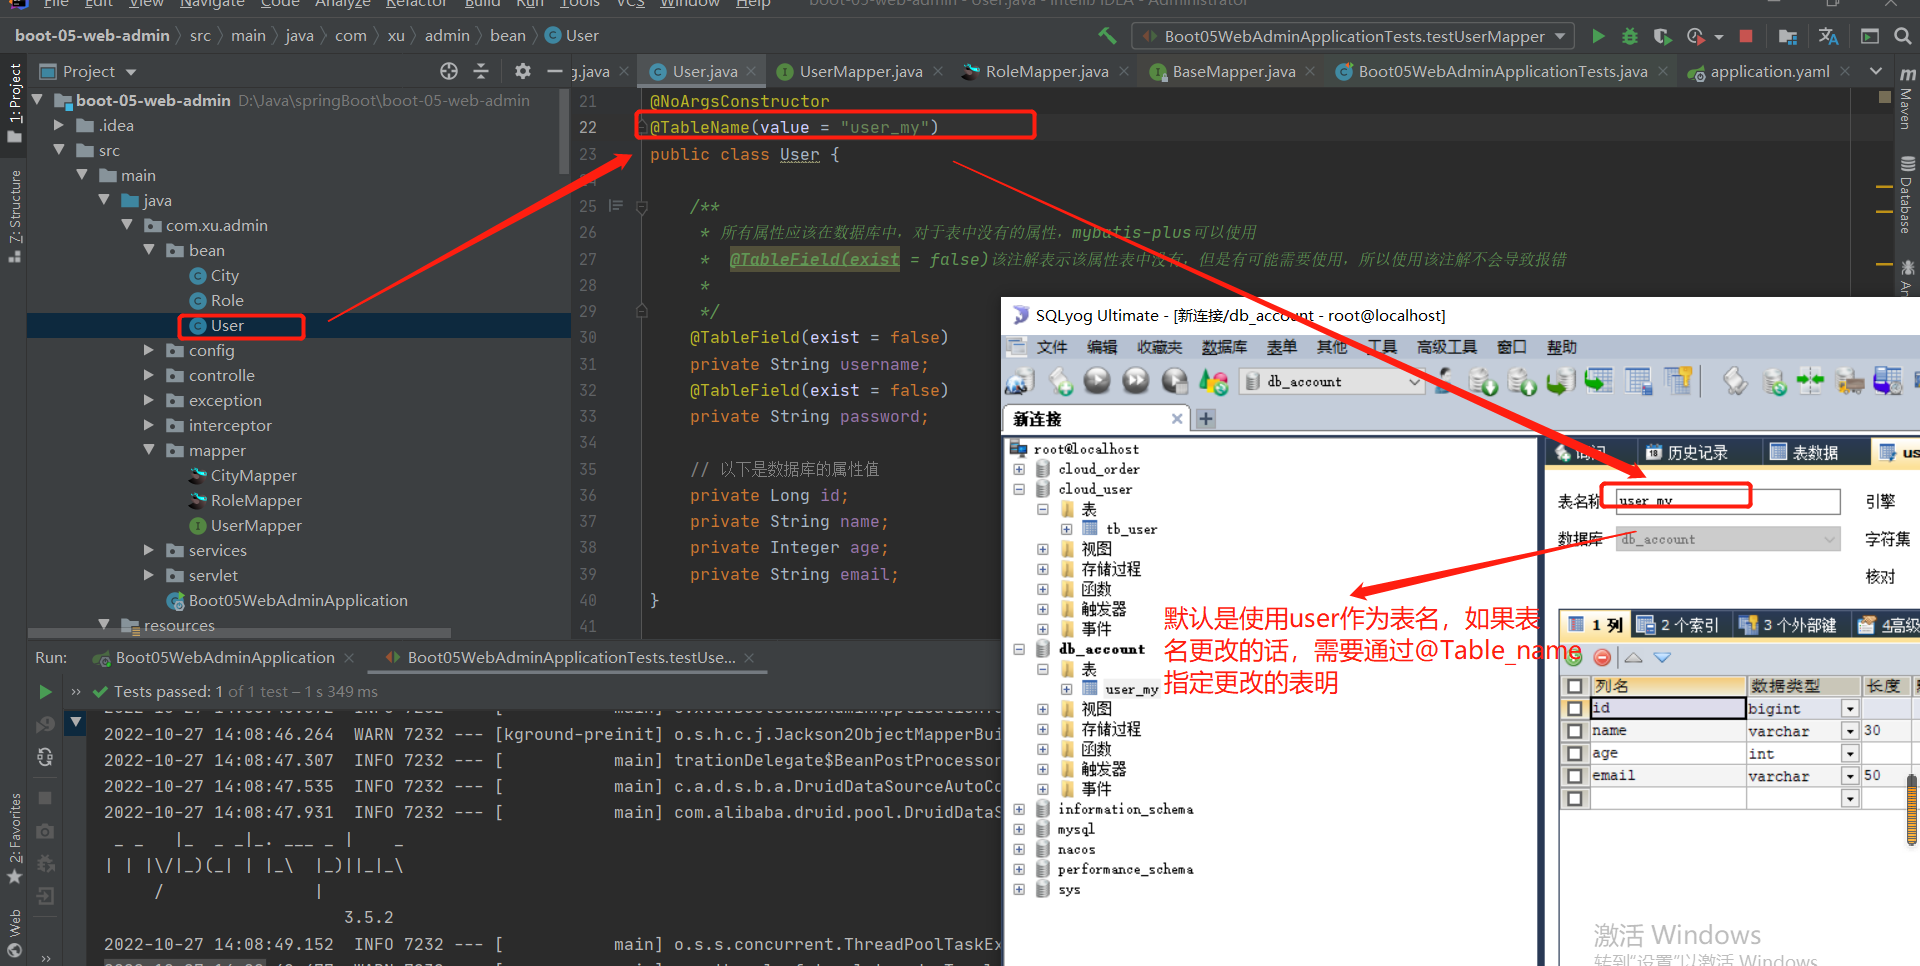Click the Project tree horizontal scrollbar
The image size is (1920, 966).
click(240, 633)
